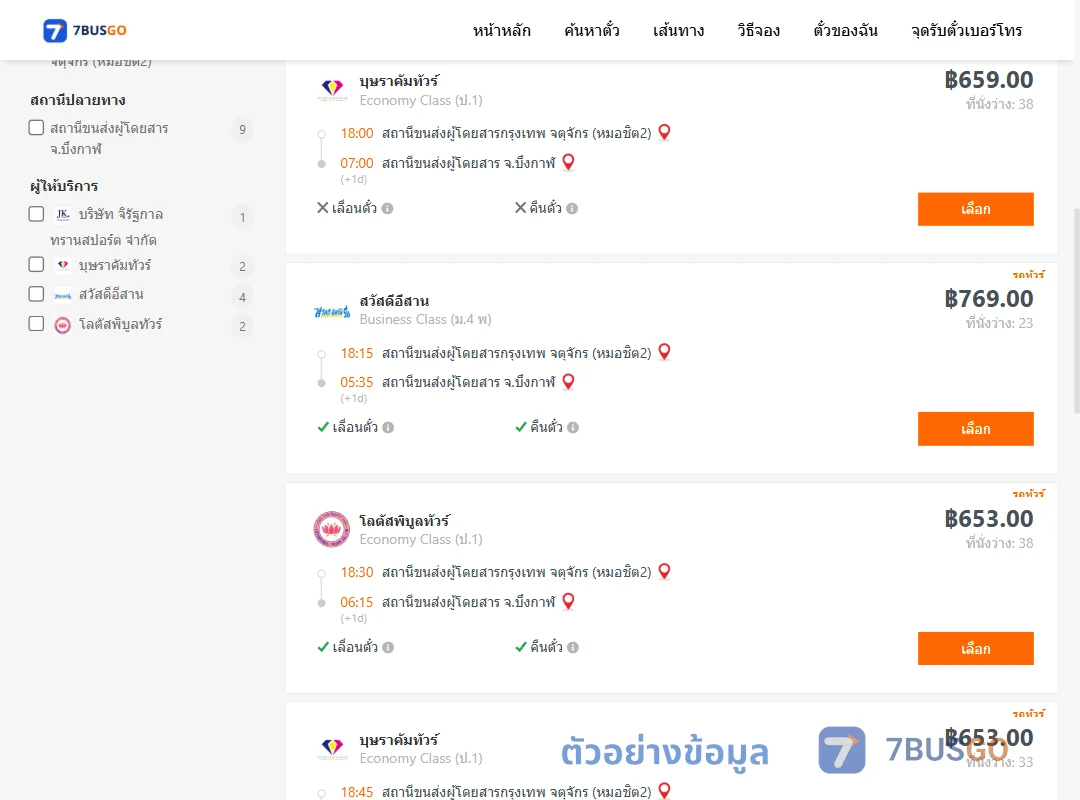1080x800 pixels.
Task: Click the page vertical scrollbar
Action: (1076, 310)
